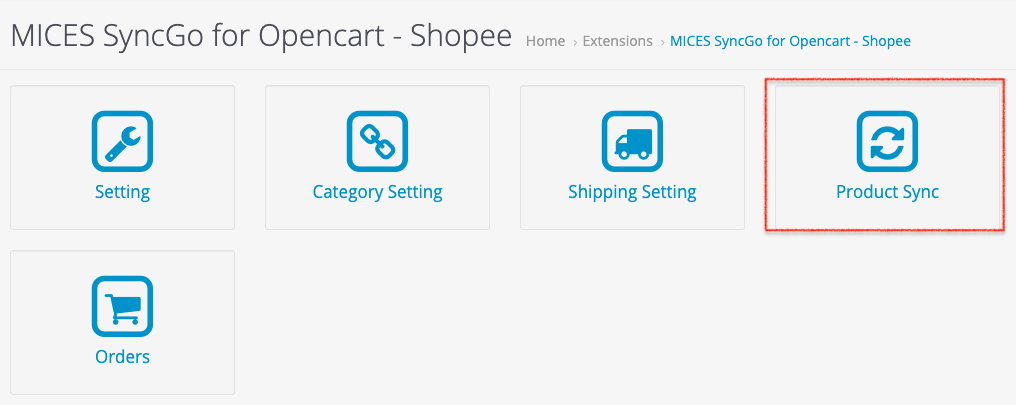Click the chevron between Home and Extensions

pos(575,42)
